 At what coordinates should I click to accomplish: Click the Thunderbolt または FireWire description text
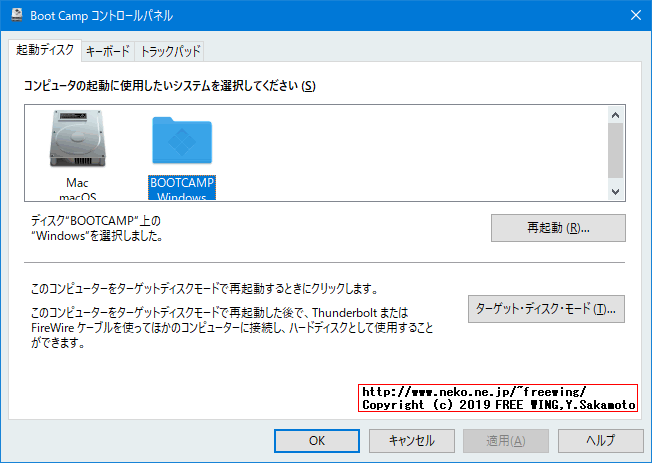[x=232, y=328]
